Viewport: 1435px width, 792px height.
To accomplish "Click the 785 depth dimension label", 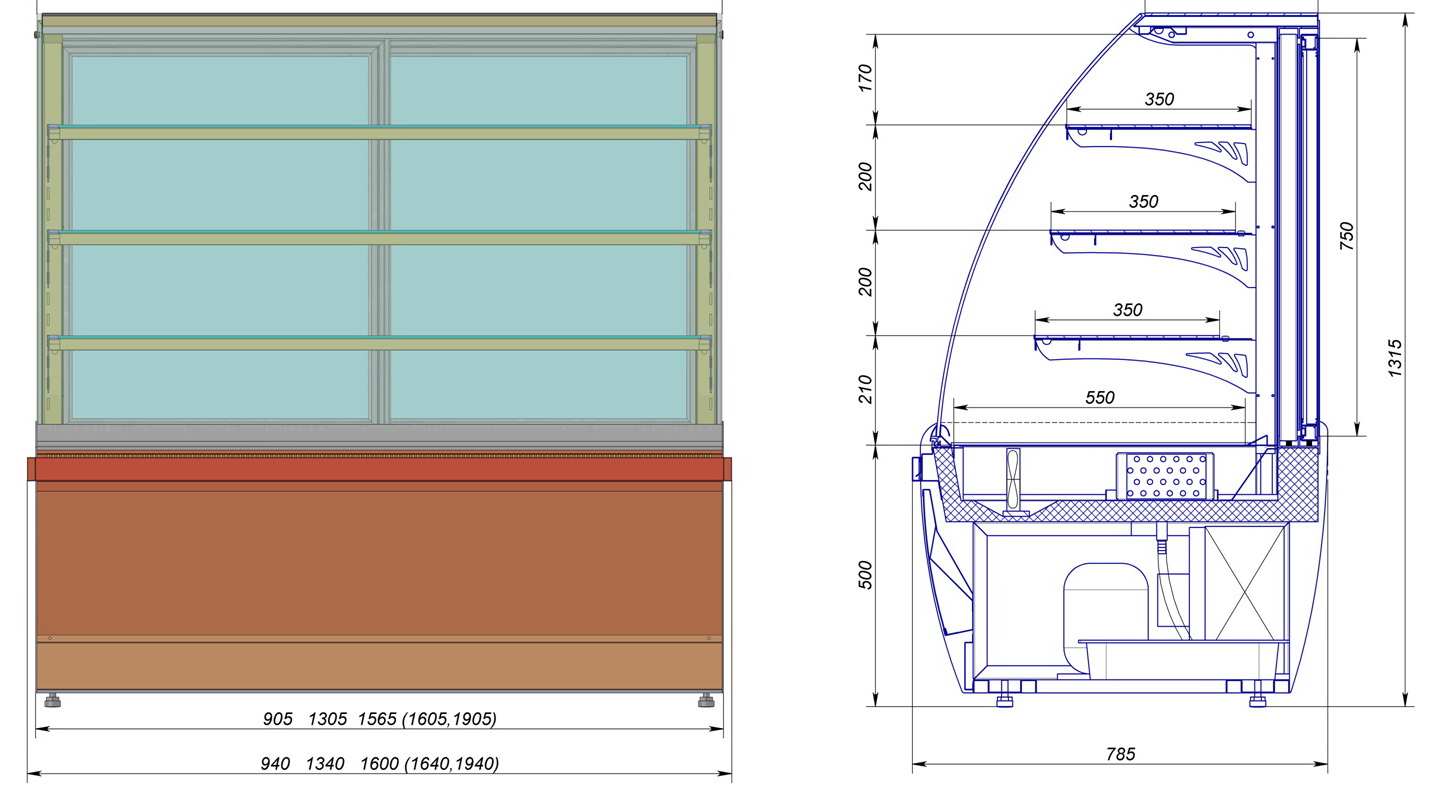I will (x=1120, y=755).
